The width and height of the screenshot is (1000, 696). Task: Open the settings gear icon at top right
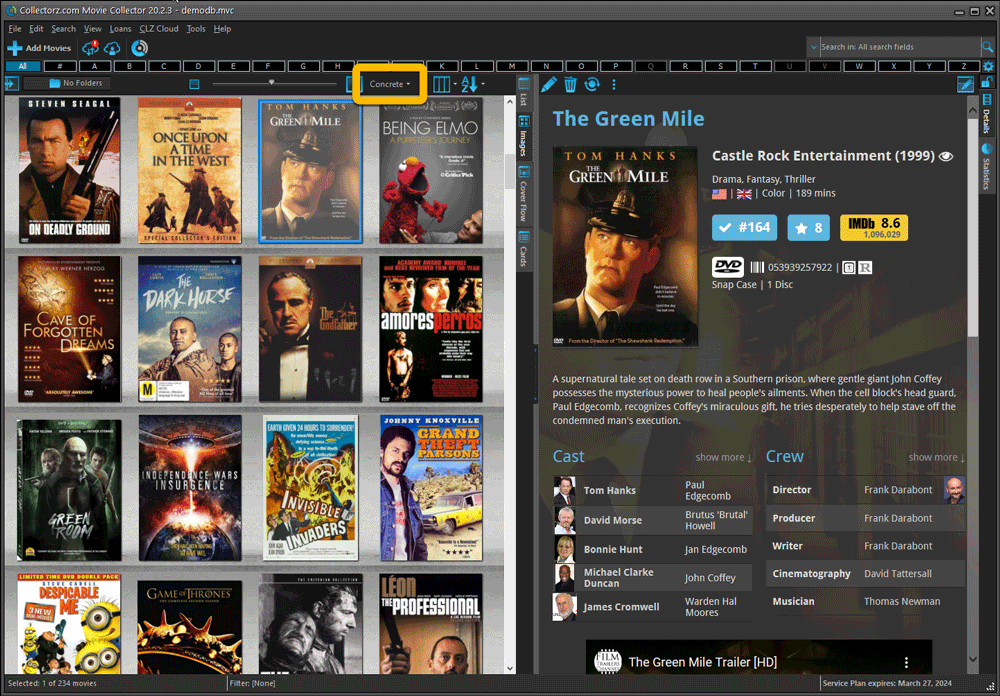point(988,65)
